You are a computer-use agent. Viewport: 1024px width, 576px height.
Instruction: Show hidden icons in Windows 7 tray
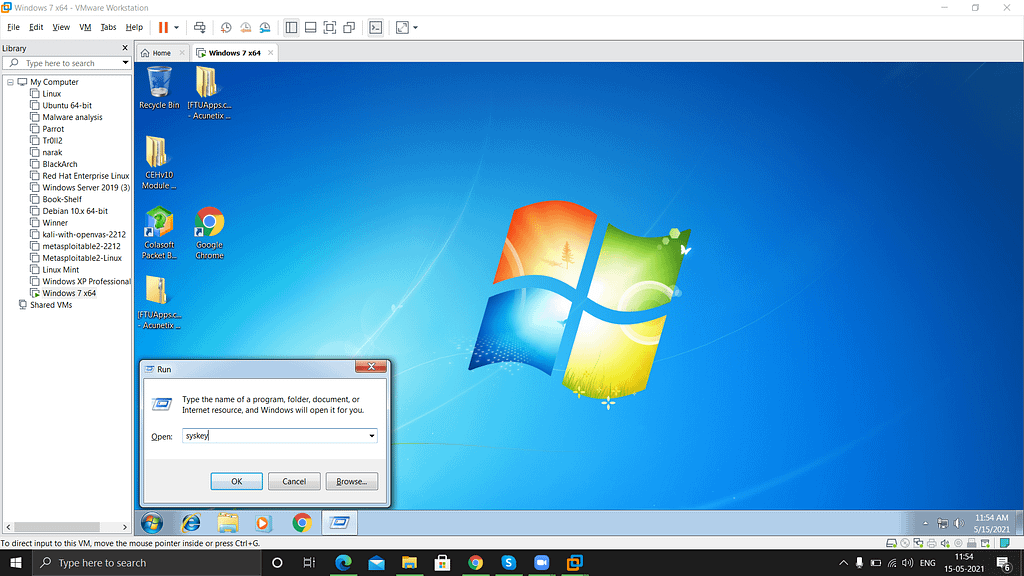925,523
